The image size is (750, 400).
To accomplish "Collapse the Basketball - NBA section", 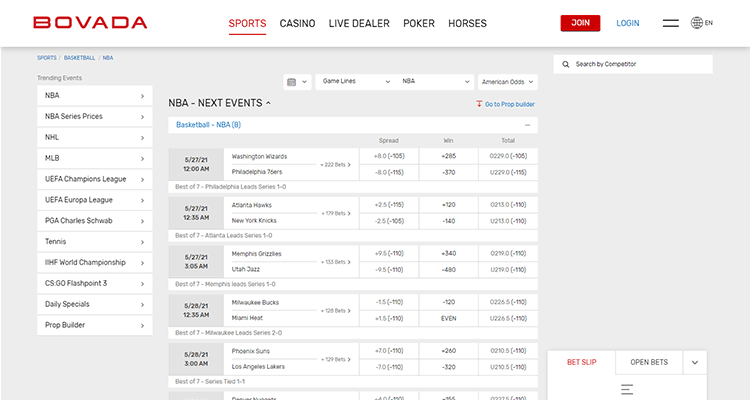I will tap(528, 125).
